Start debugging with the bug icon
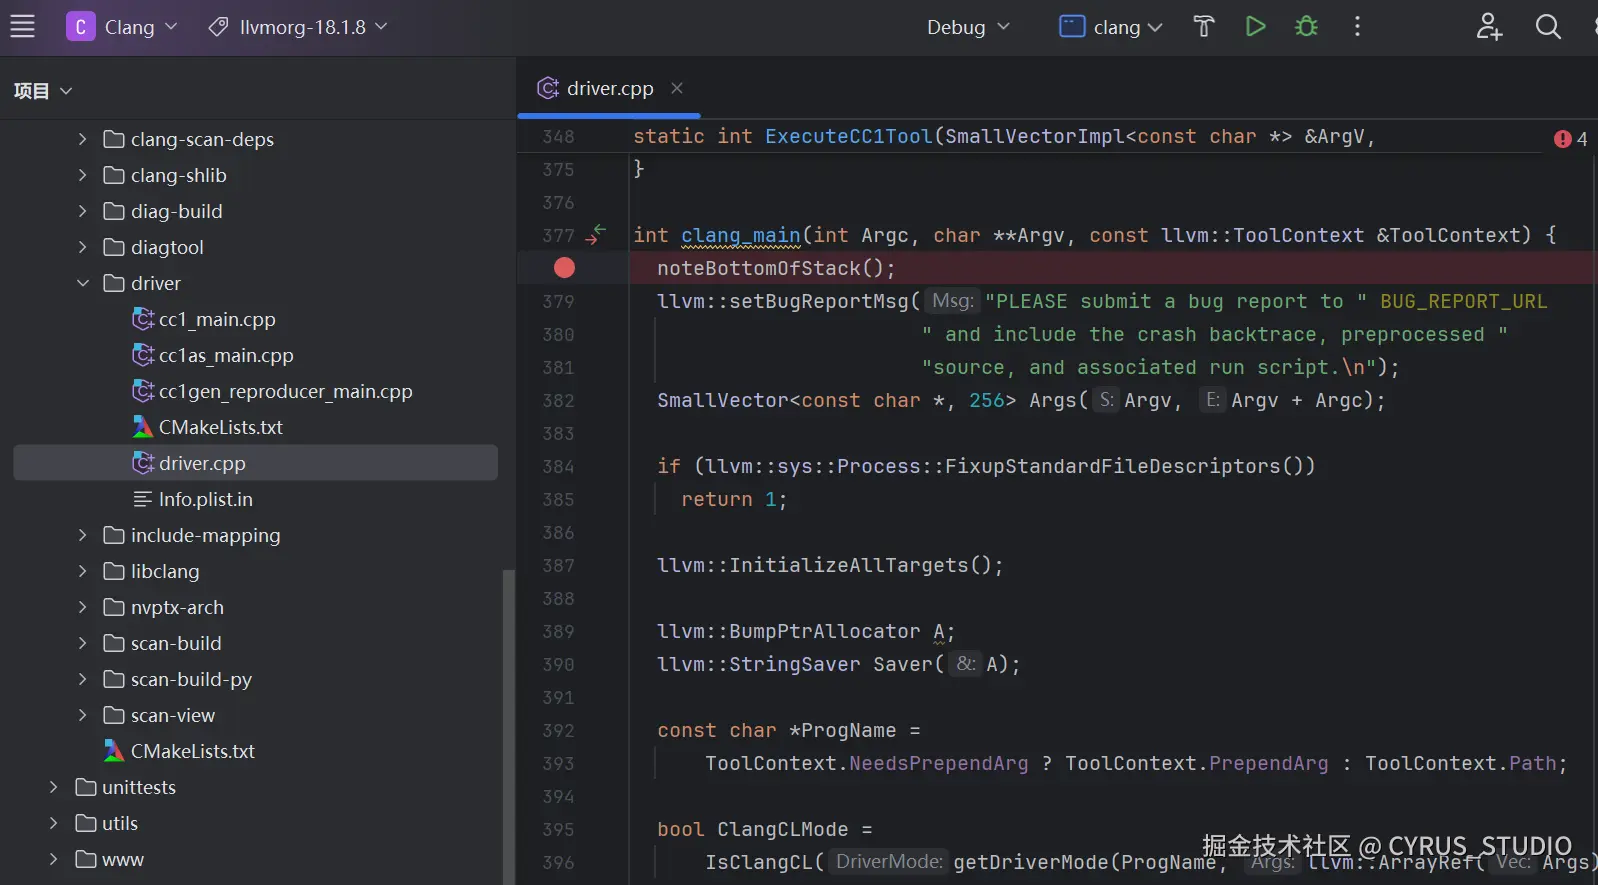This screenshot has width=1598, height=885. (x=1306, y=27)
